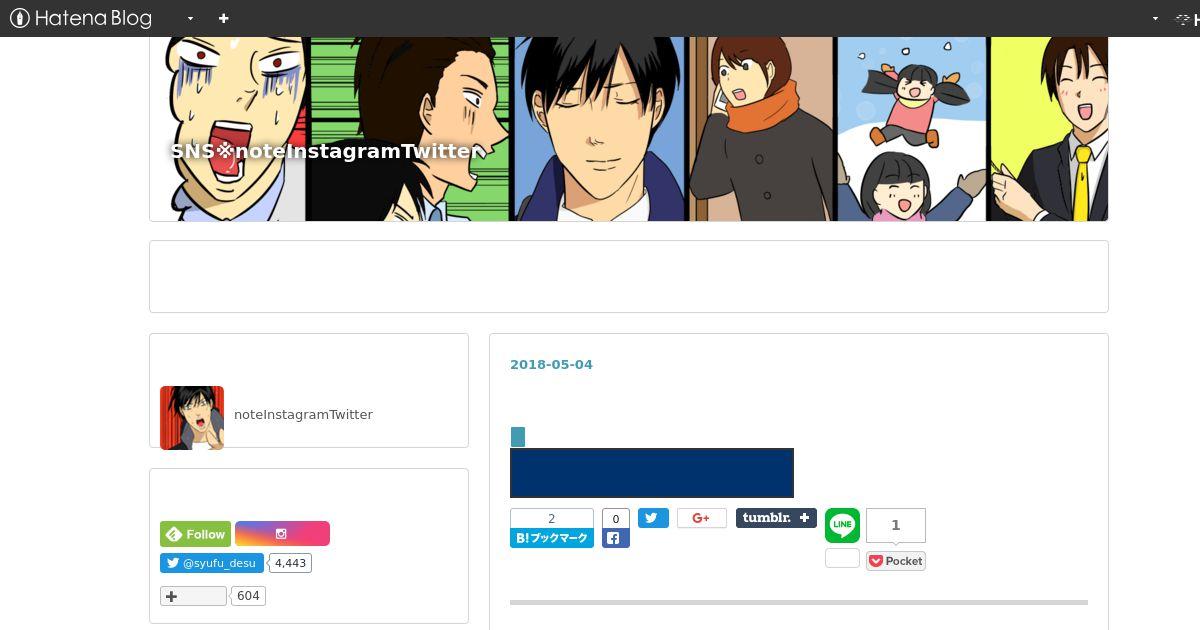Open the profile avatar thumbnail
Image resolution: width=1200 pixels, height=630 pixels.
tap(192, 418)
